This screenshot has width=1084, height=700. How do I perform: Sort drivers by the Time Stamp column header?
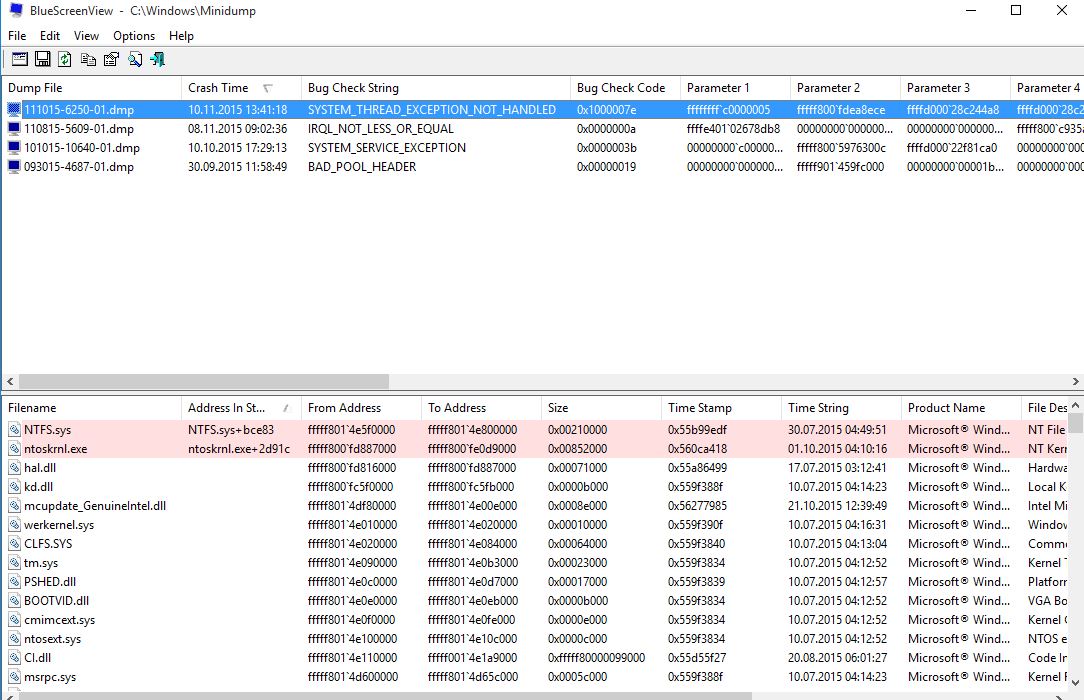(x=721, y=408)
